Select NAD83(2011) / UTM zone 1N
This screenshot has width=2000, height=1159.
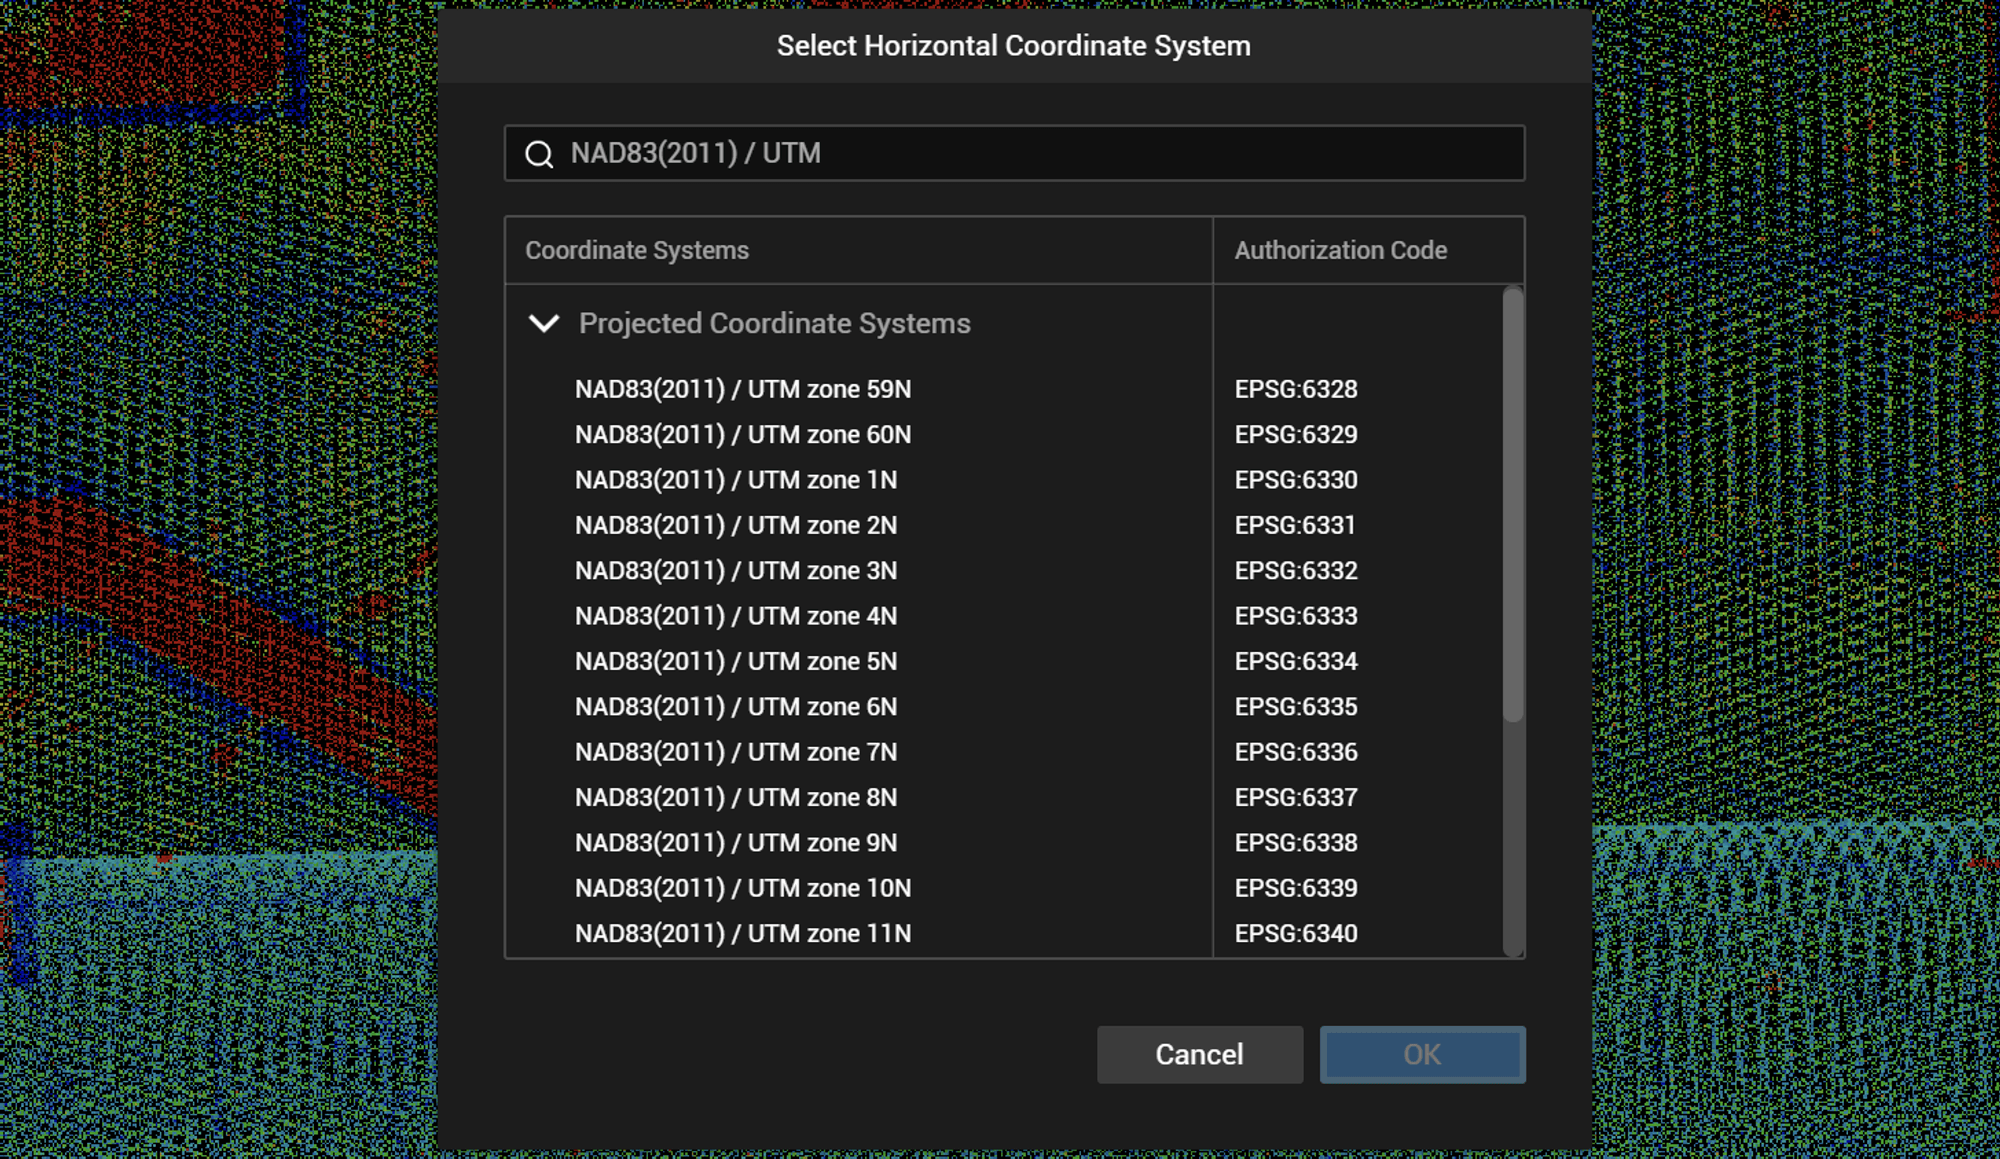pos(736,479)
